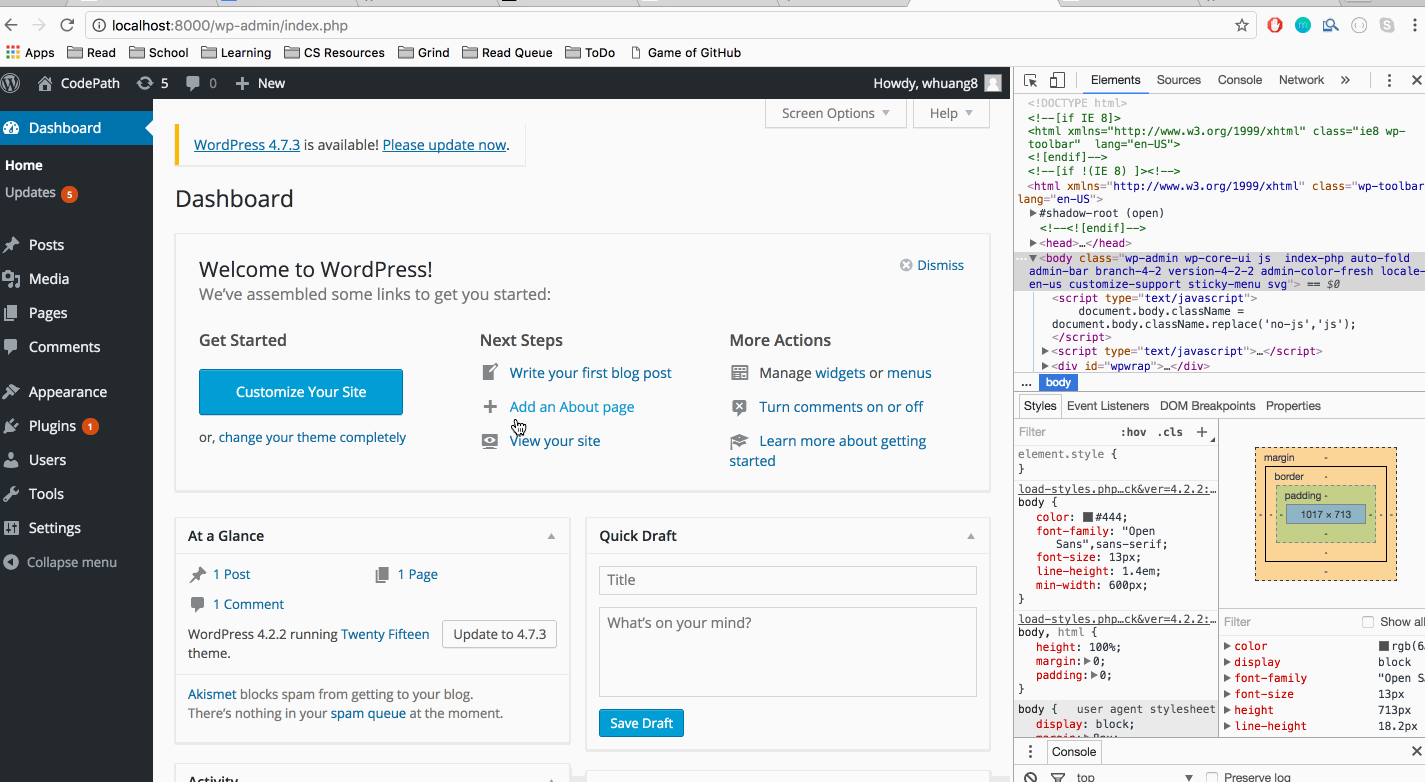1425x782 pixels.
Task: Click the Save Draft button
Action: (641, 723)
